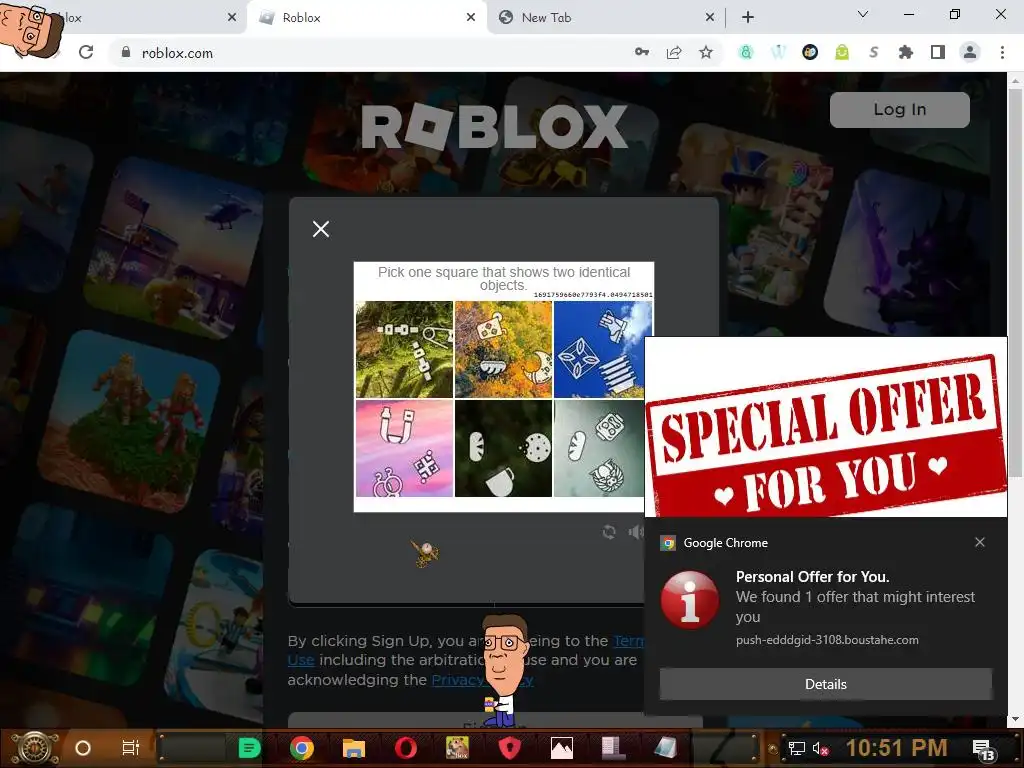
Task: Launch Opera browser from the taskbar
Action: [x=406, y=748]
